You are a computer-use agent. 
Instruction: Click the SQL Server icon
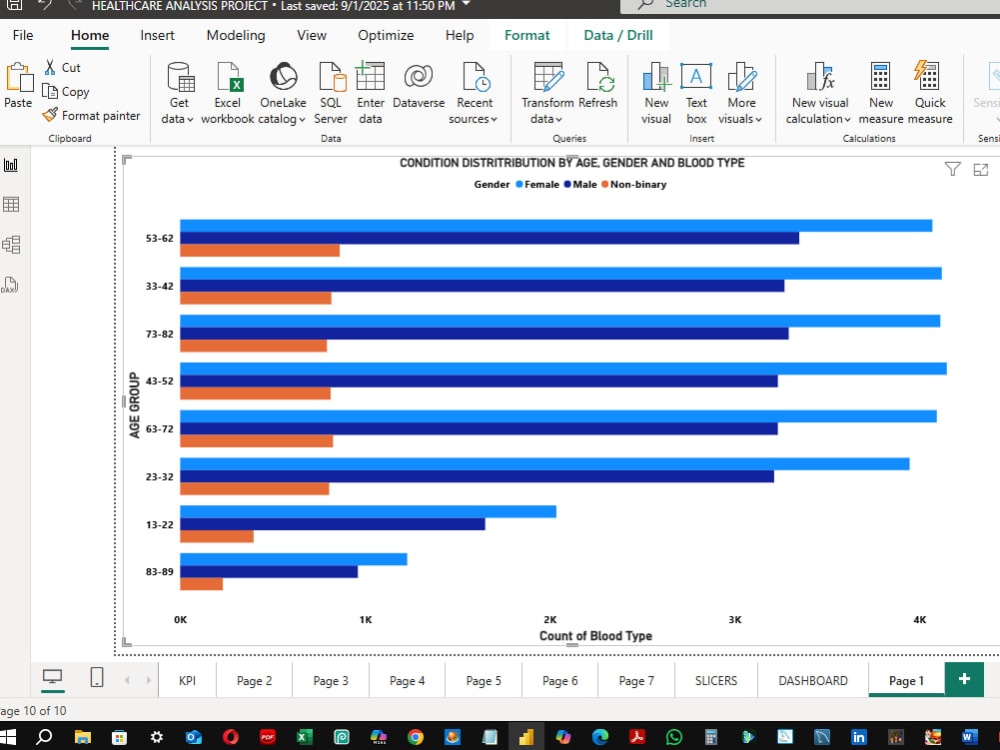(332, 77)
